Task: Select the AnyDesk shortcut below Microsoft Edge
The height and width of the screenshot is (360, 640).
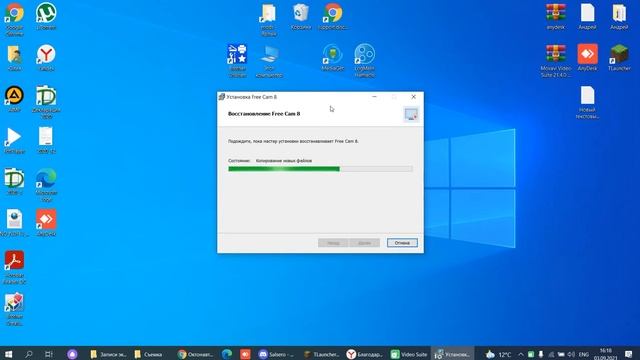Action: point(46,223)
